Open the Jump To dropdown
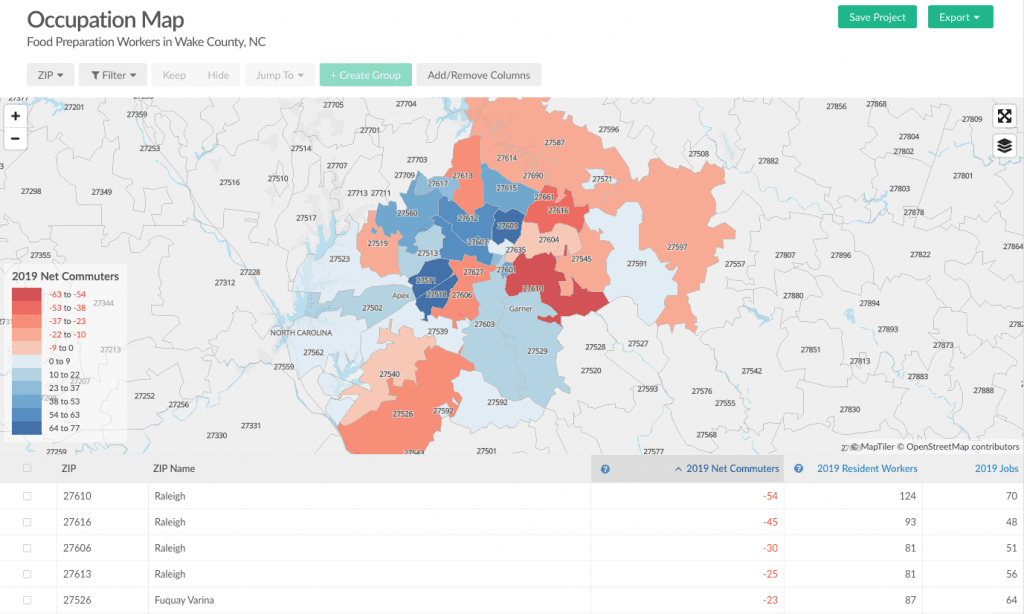Image resolution: width=1024 pixels, height=614 pixels. click(x=279, y=75)
